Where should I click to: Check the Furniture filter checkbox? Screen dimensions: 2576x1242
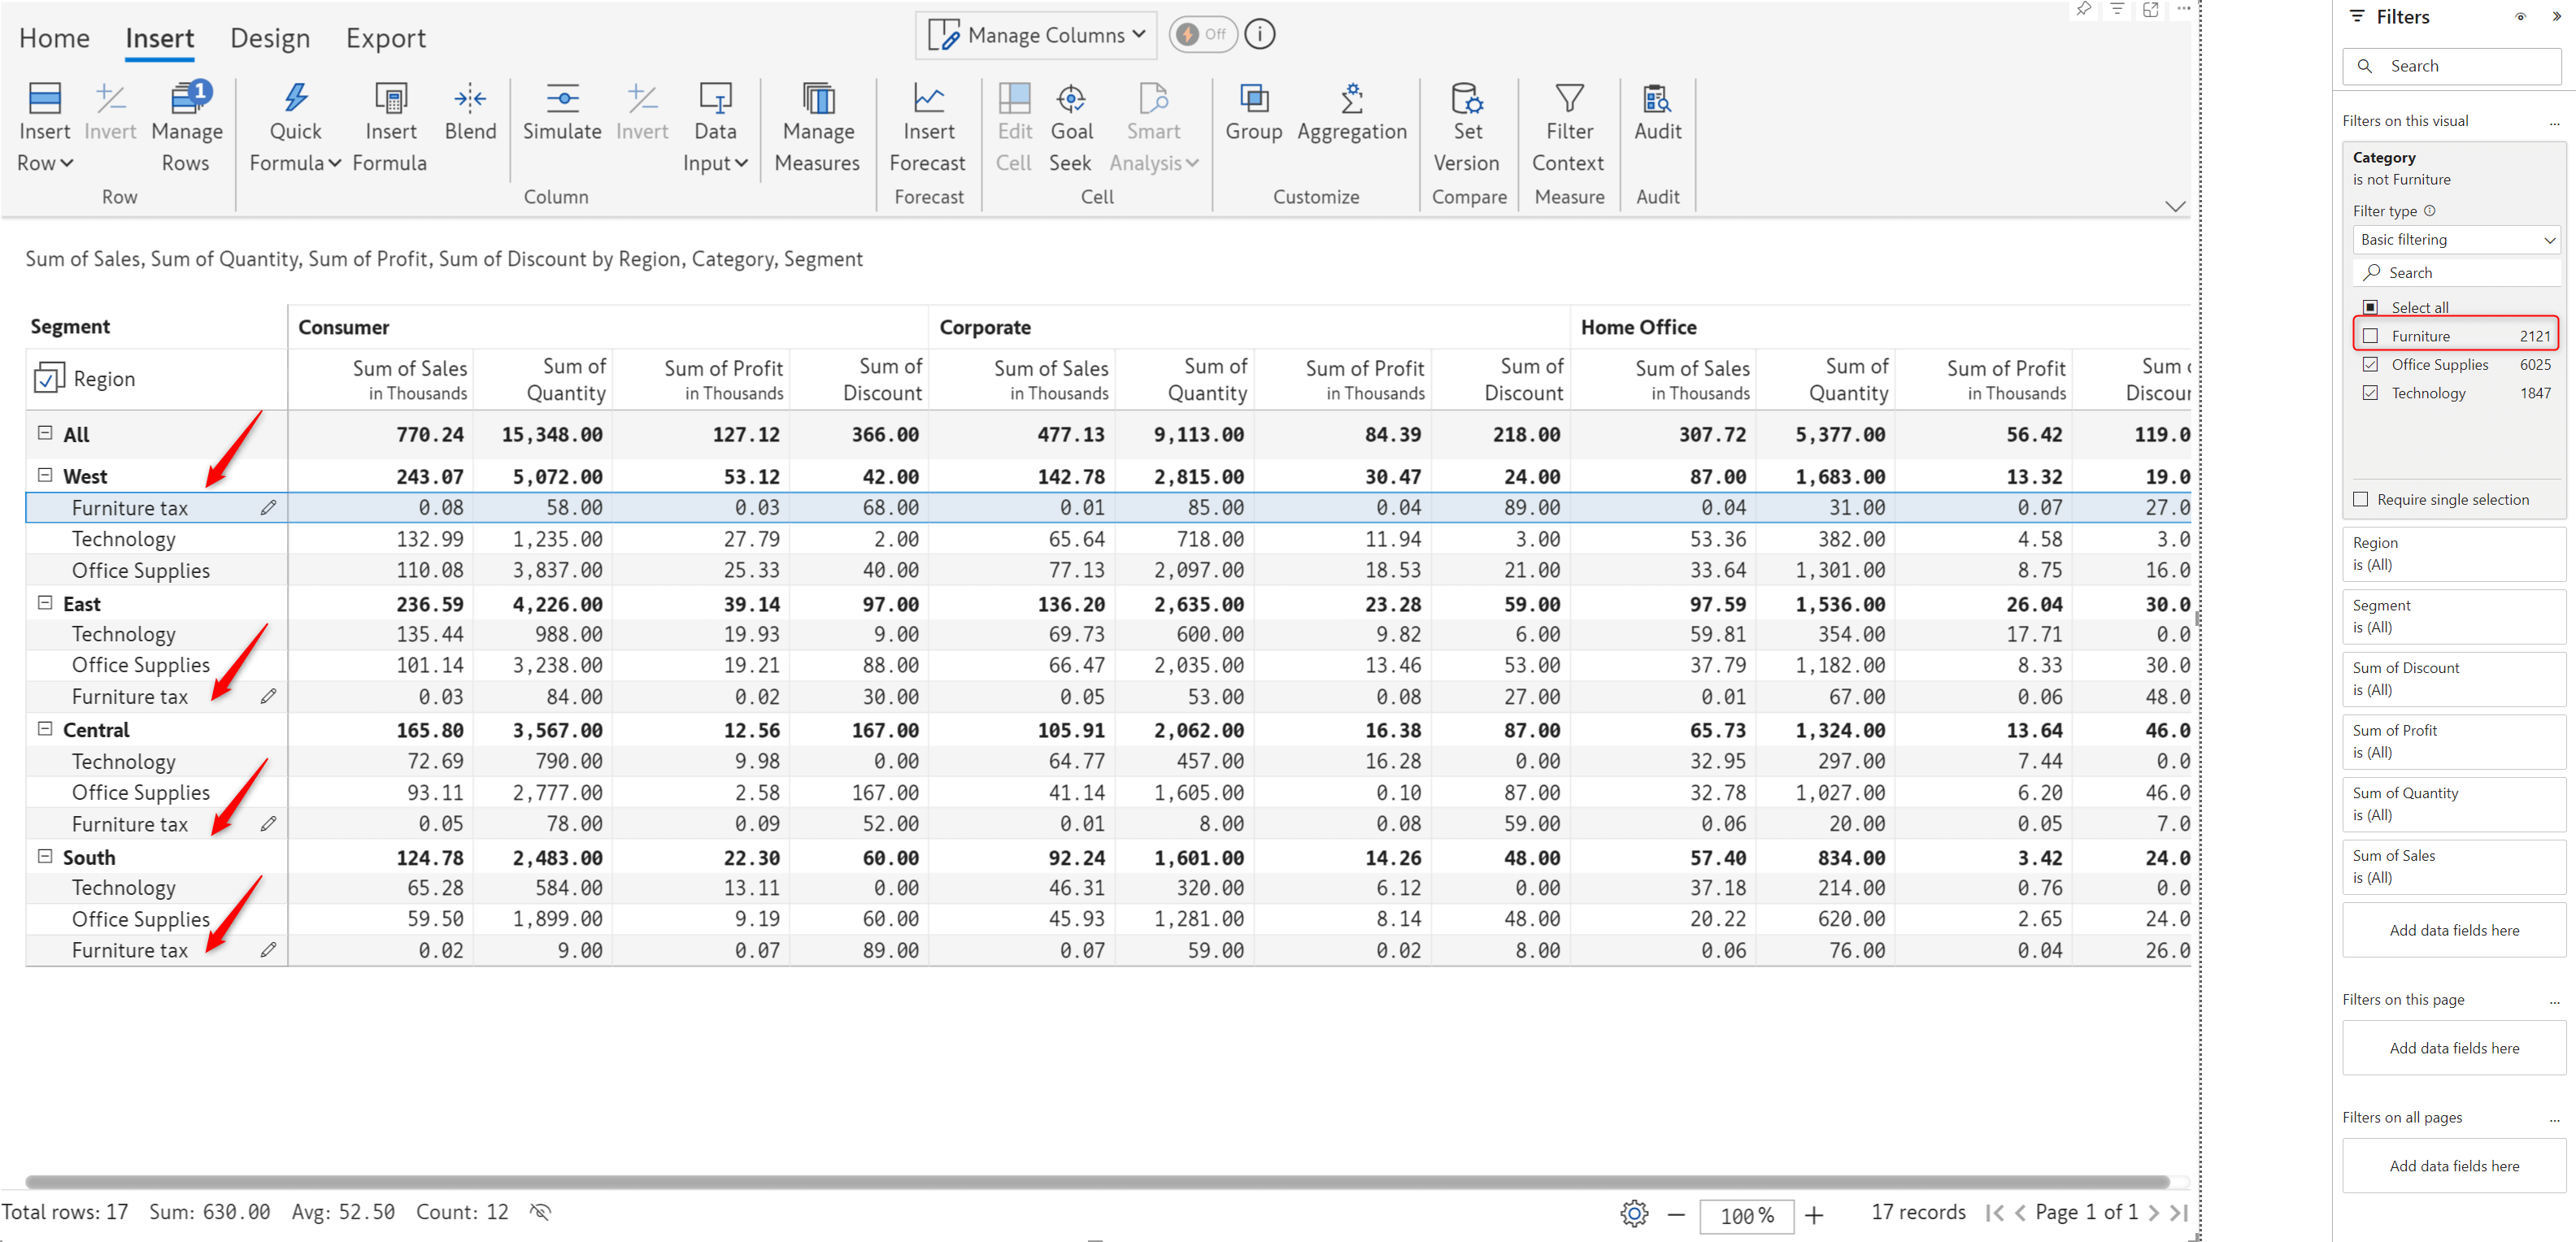pos(2370,336)
